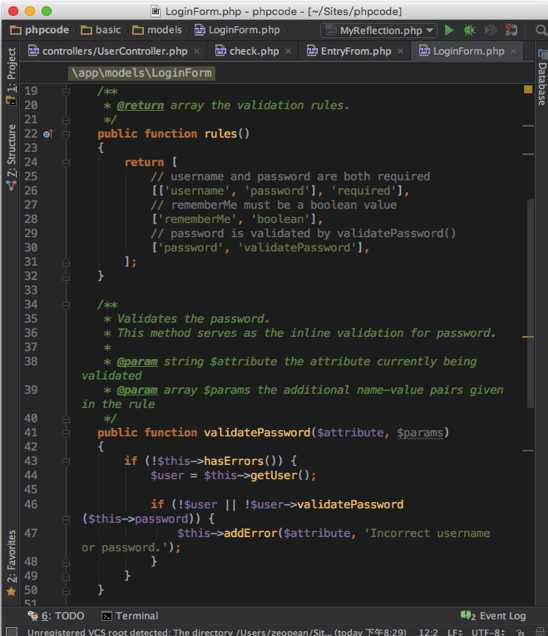Select models breadcrumb folder
Image resolution: width=548 pixels, height=636 pixels.
click(157, 30)
